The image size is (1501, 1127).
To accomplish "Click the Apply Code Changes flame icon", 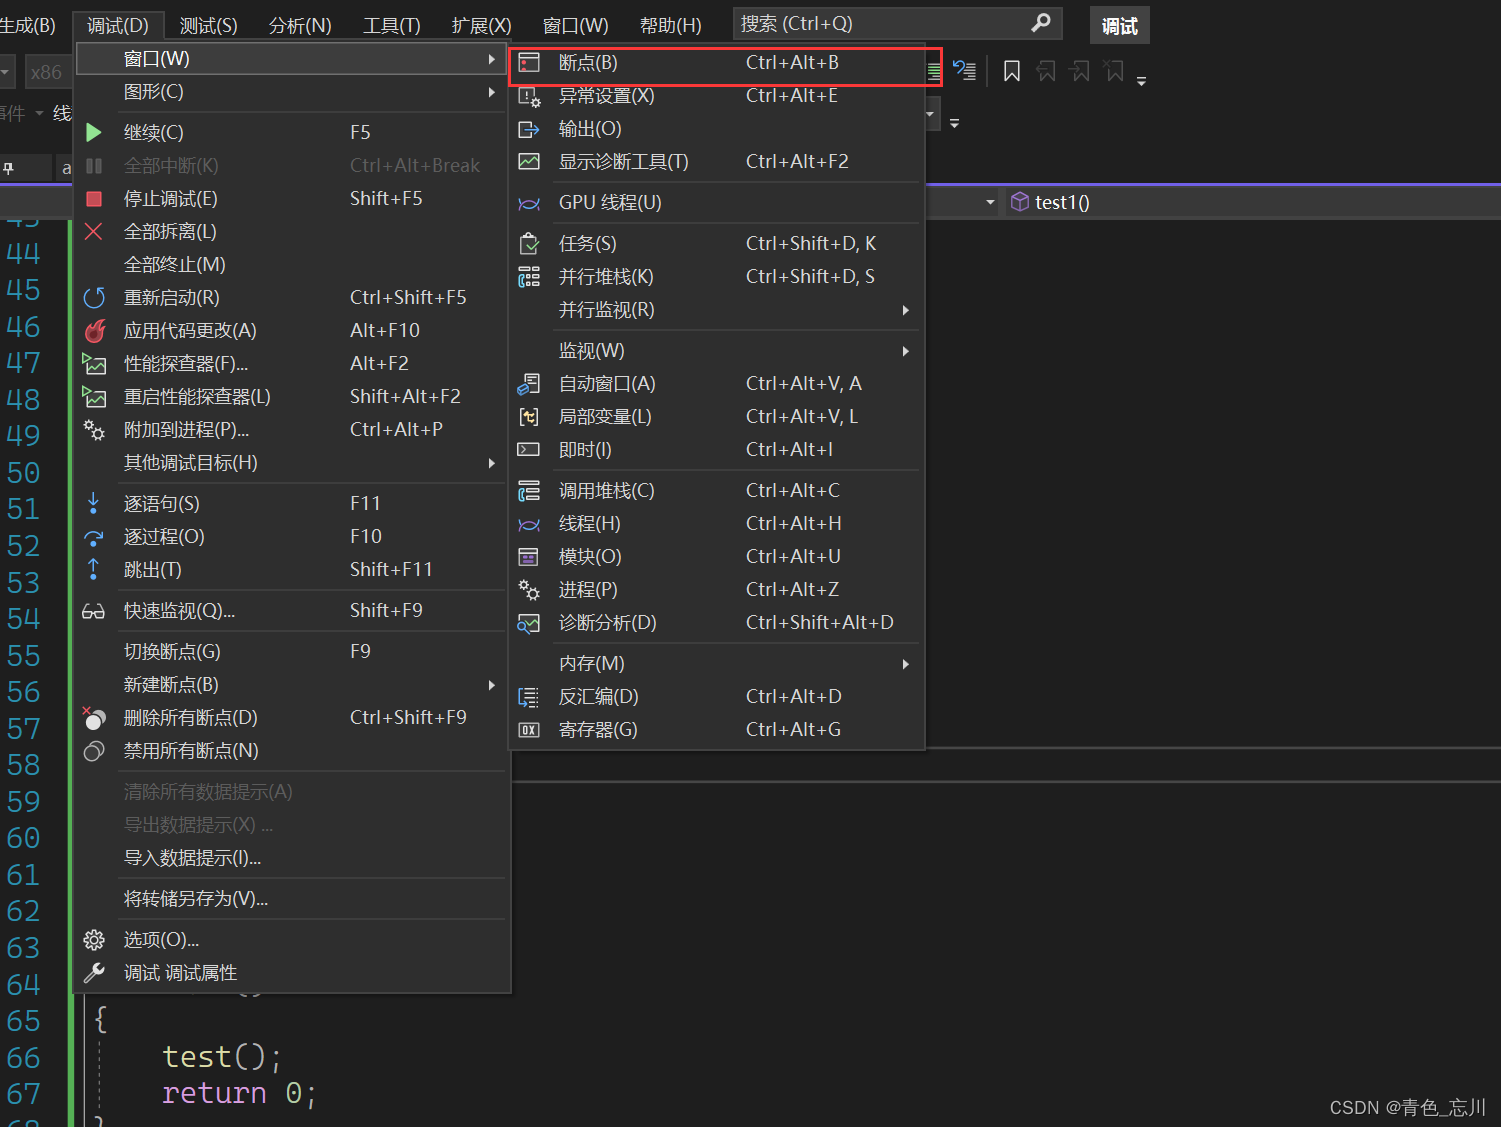I will [x=94, y=331].
